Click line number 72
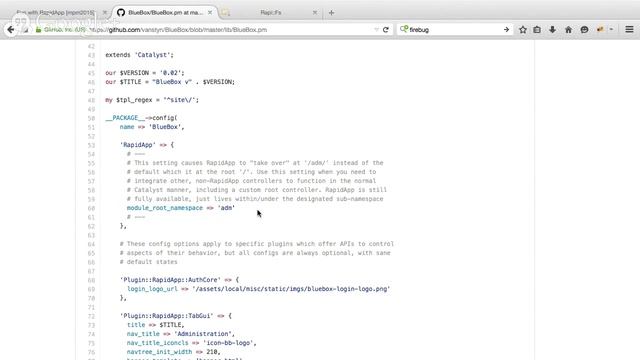The height and width of the screenshot is (360, 640). (91, 316)
